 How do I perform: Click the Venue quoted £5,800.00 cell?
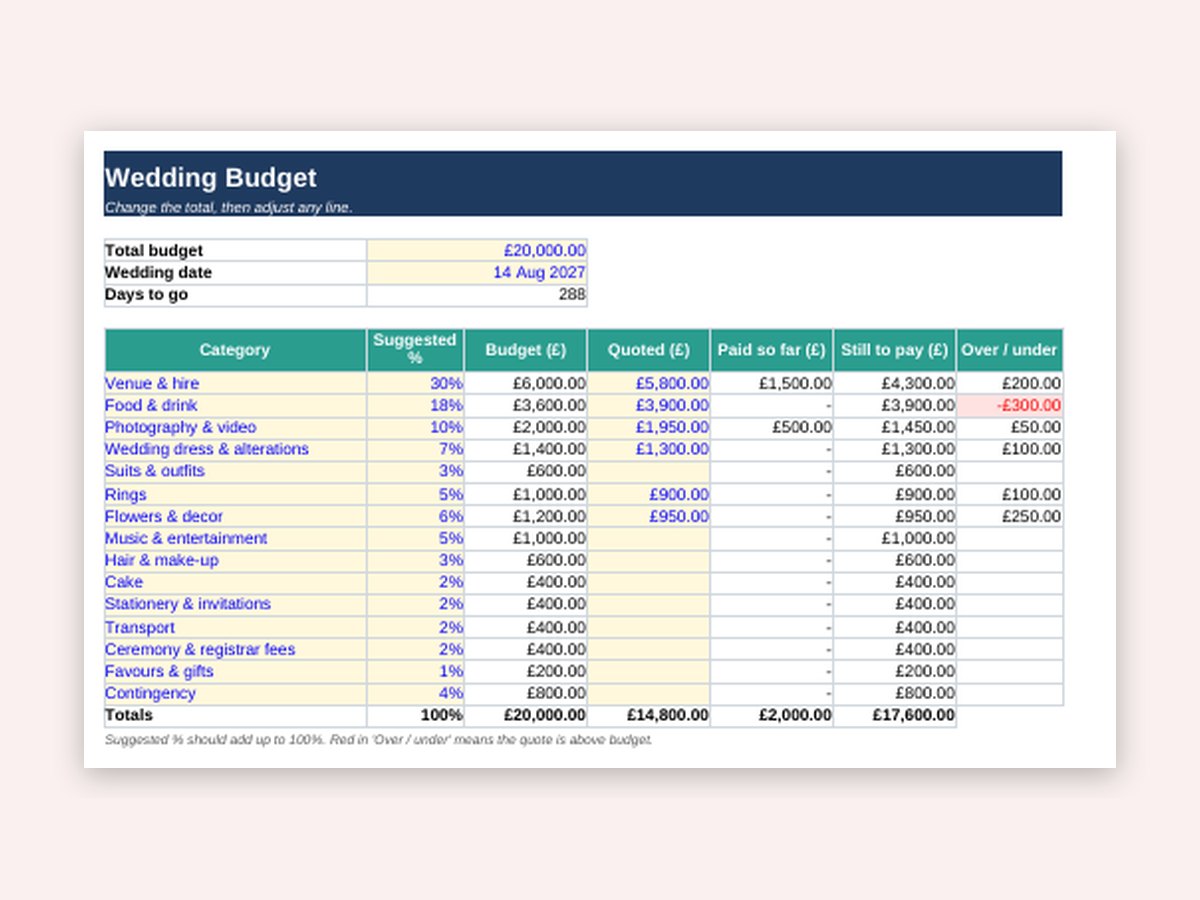coord(649,383)
